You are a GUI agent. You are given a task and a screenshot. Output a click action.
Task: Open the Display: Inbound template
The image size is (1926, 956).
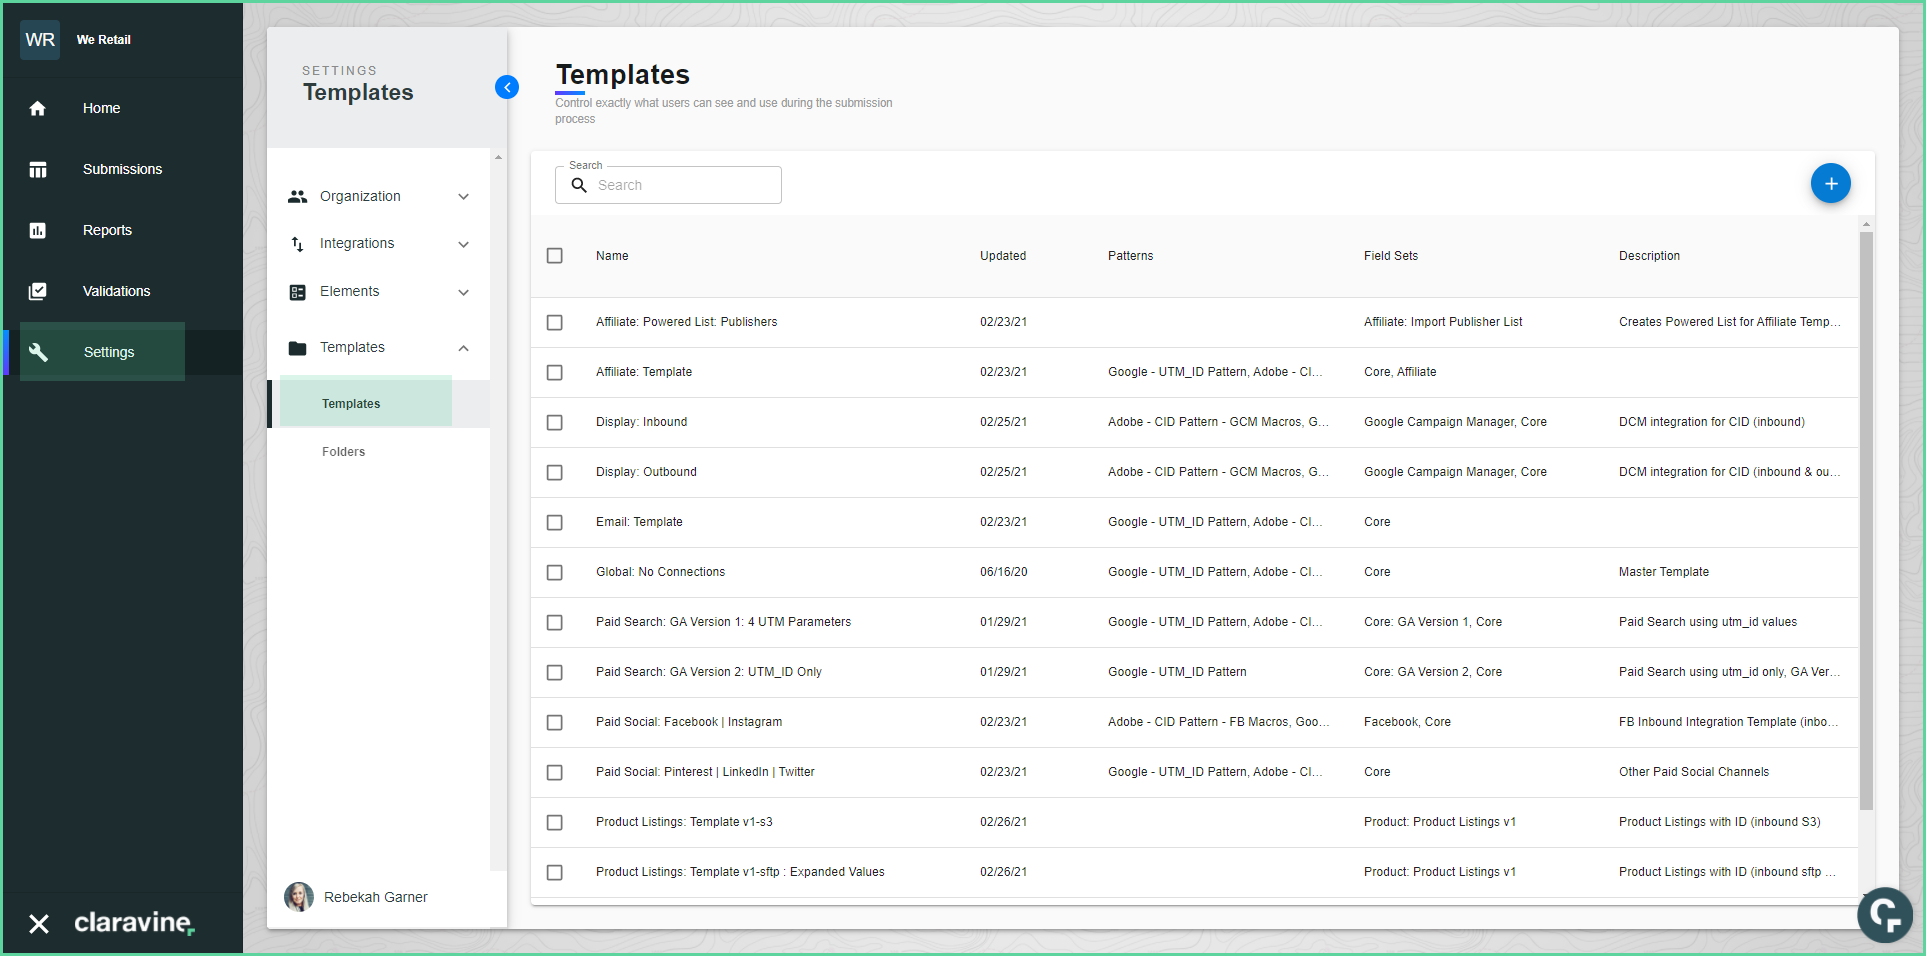click(x=641, y=422)
